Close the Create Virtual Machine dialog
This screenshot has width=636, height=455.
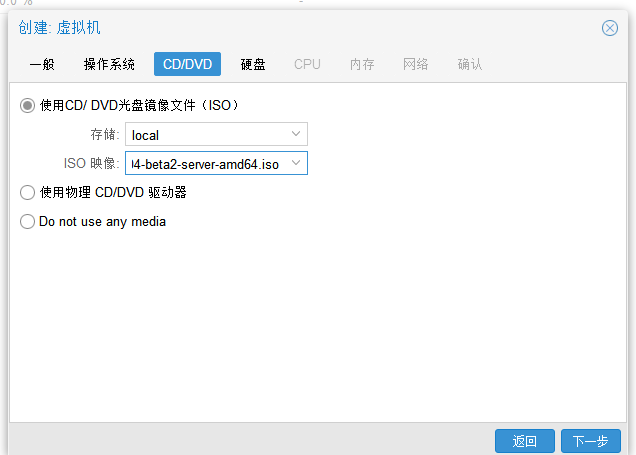pyautogui.click(x=610, y=28)
